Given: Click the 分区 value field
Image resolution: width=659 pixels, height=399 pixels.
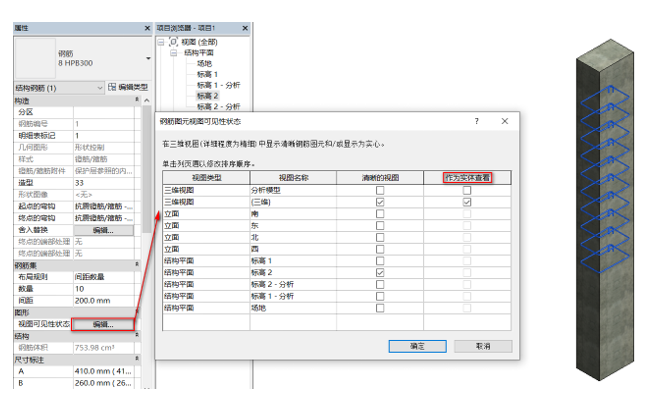Looking at the screenshot, I should [x=104, y=112].
